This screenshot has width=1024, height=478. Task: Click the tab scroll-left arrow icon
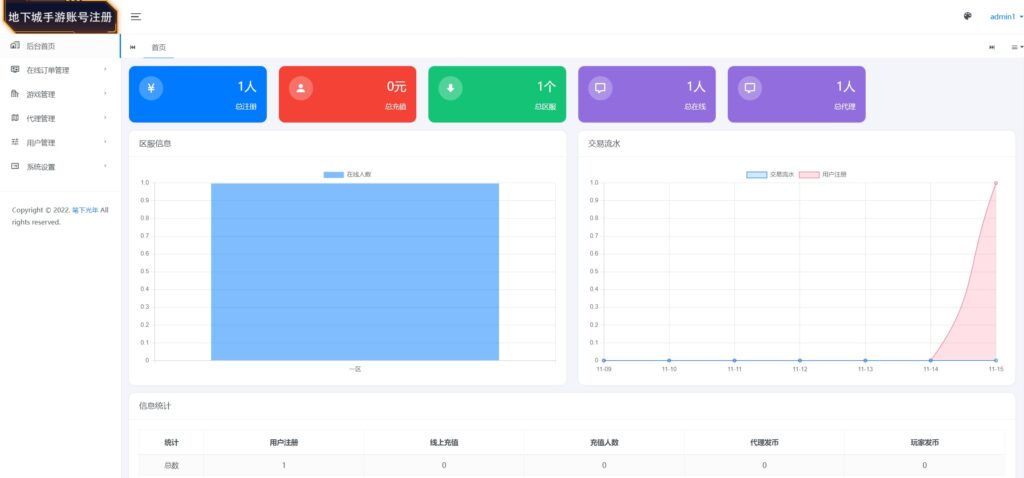pyautogui.click(x=133, y=47)
